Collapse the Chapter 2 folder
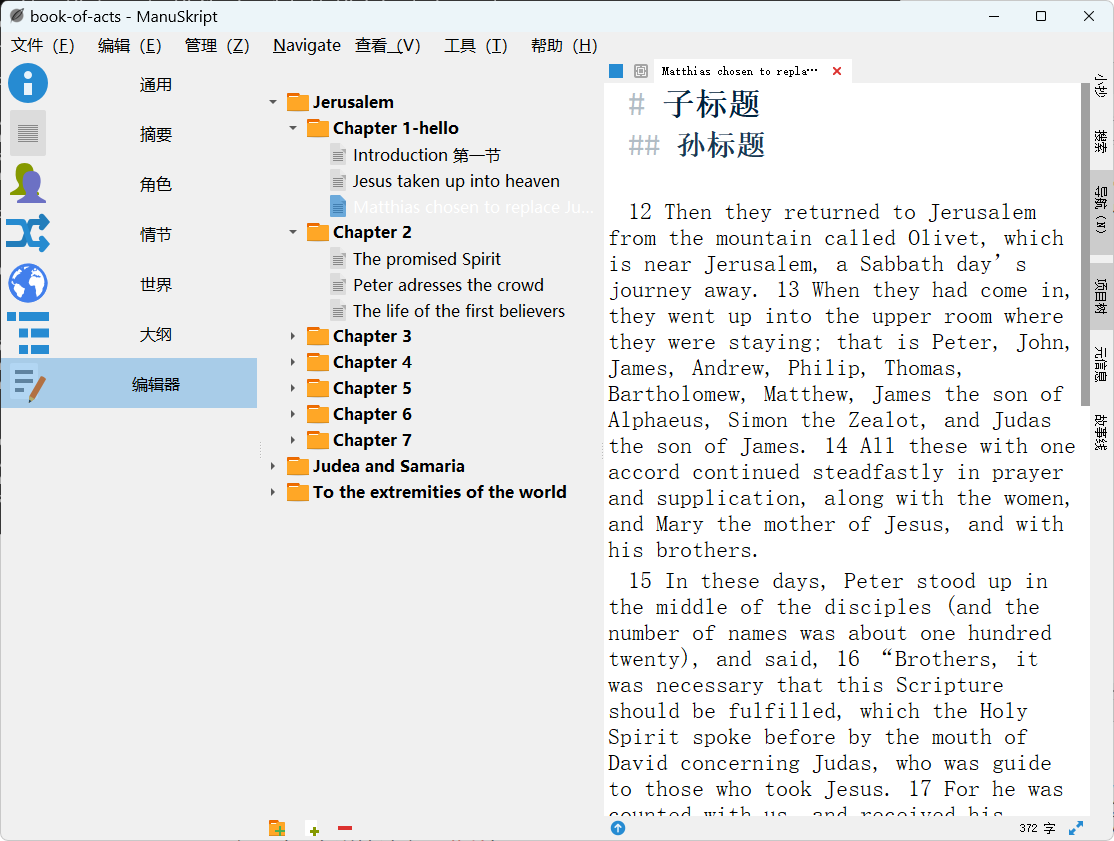 (293, 232)
